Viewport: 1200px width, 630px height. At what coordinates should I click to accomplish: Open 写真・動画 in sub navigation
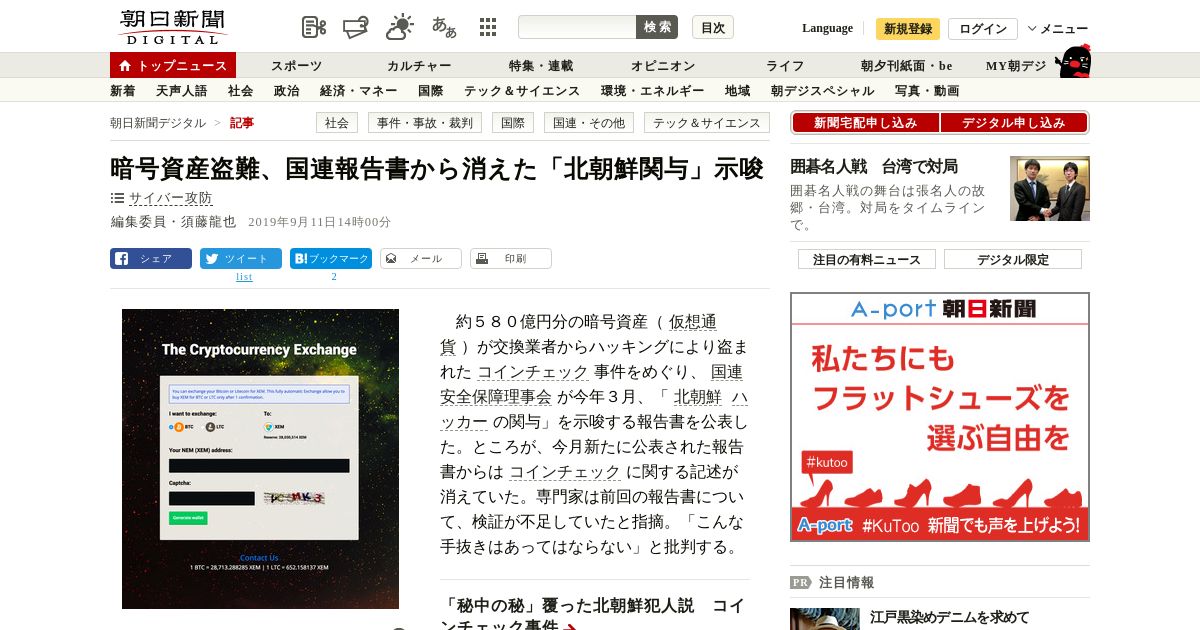(927, 90)
